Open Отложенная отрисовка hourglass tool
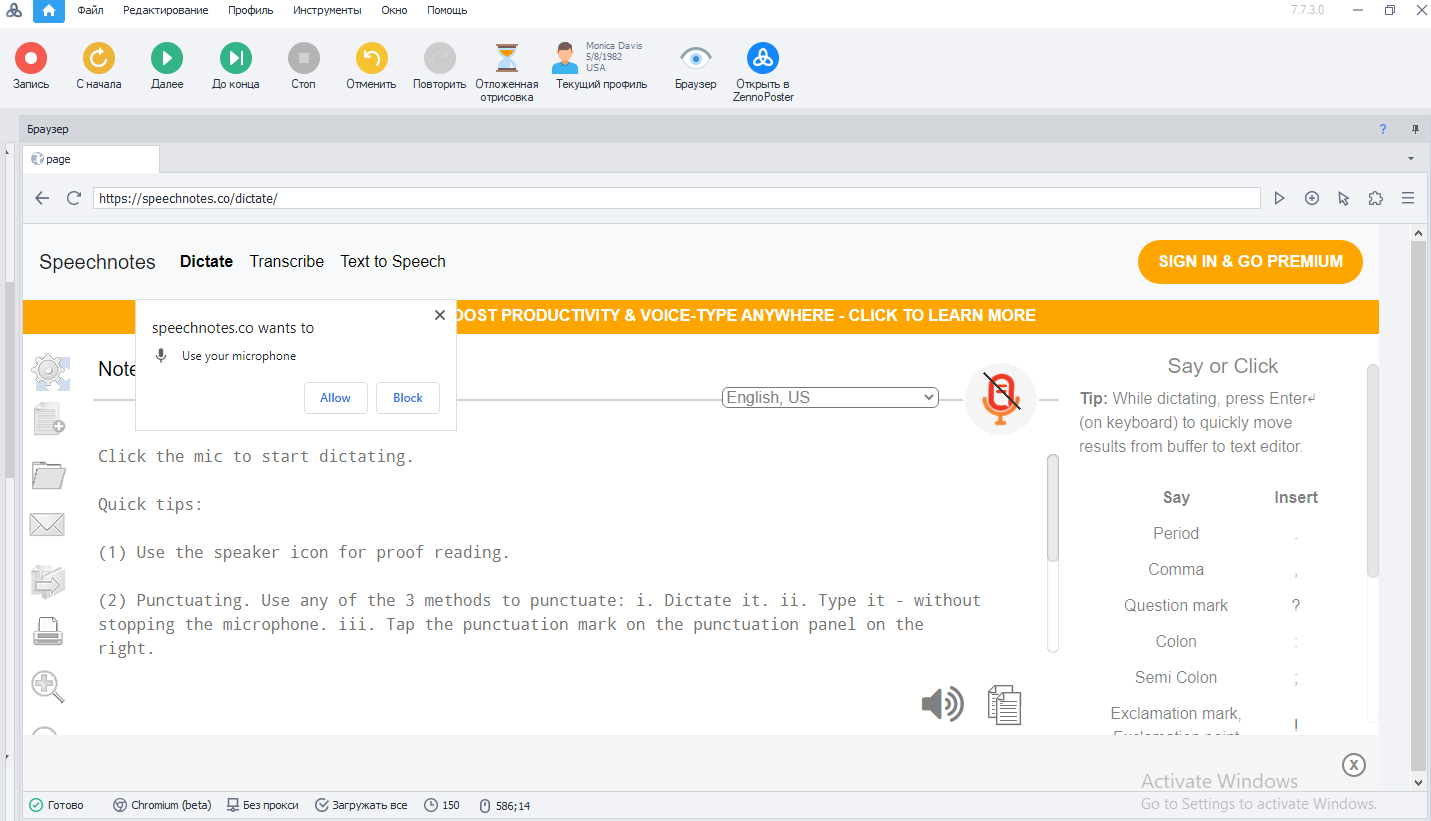 pyautogui.click(x=507, y=59)
